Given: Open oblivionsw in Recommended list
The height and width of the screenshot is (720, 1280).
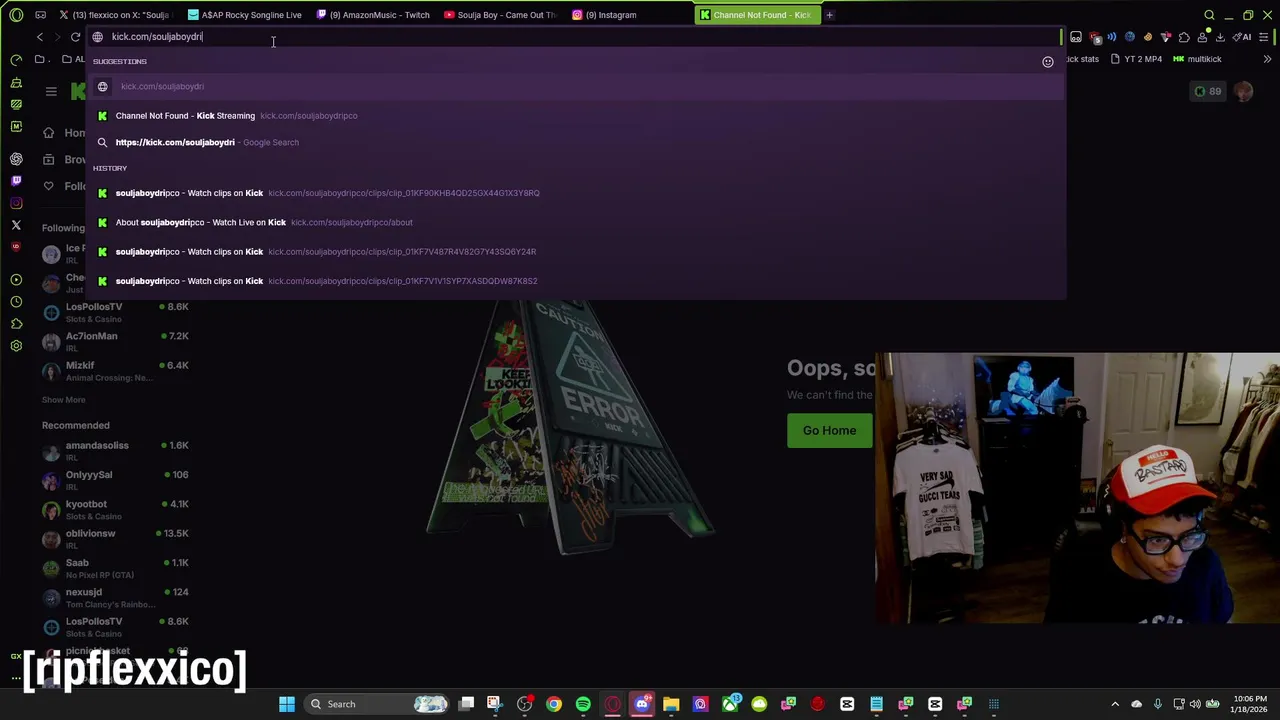Looking at the screenshot, I should (115, 539).
